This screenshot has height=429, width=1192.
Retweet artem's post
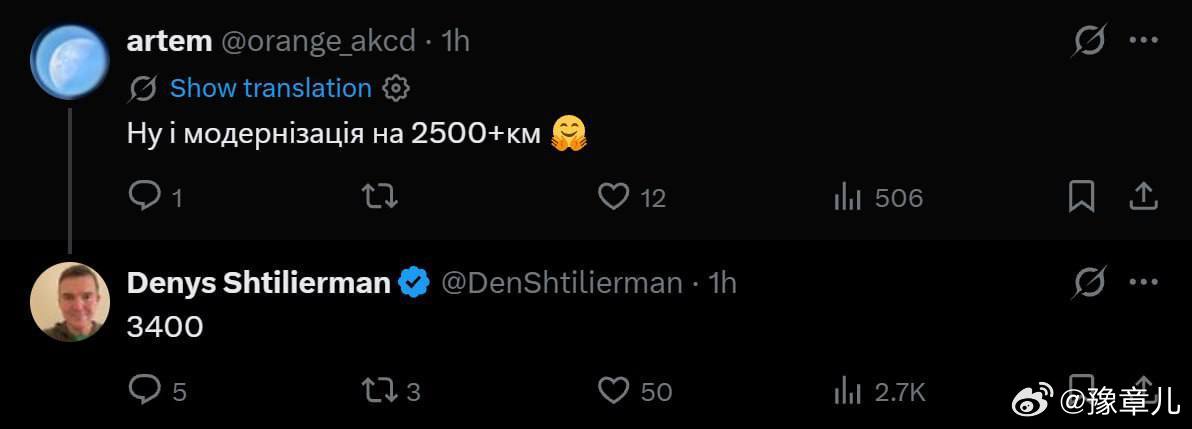(x=379, y=196)
